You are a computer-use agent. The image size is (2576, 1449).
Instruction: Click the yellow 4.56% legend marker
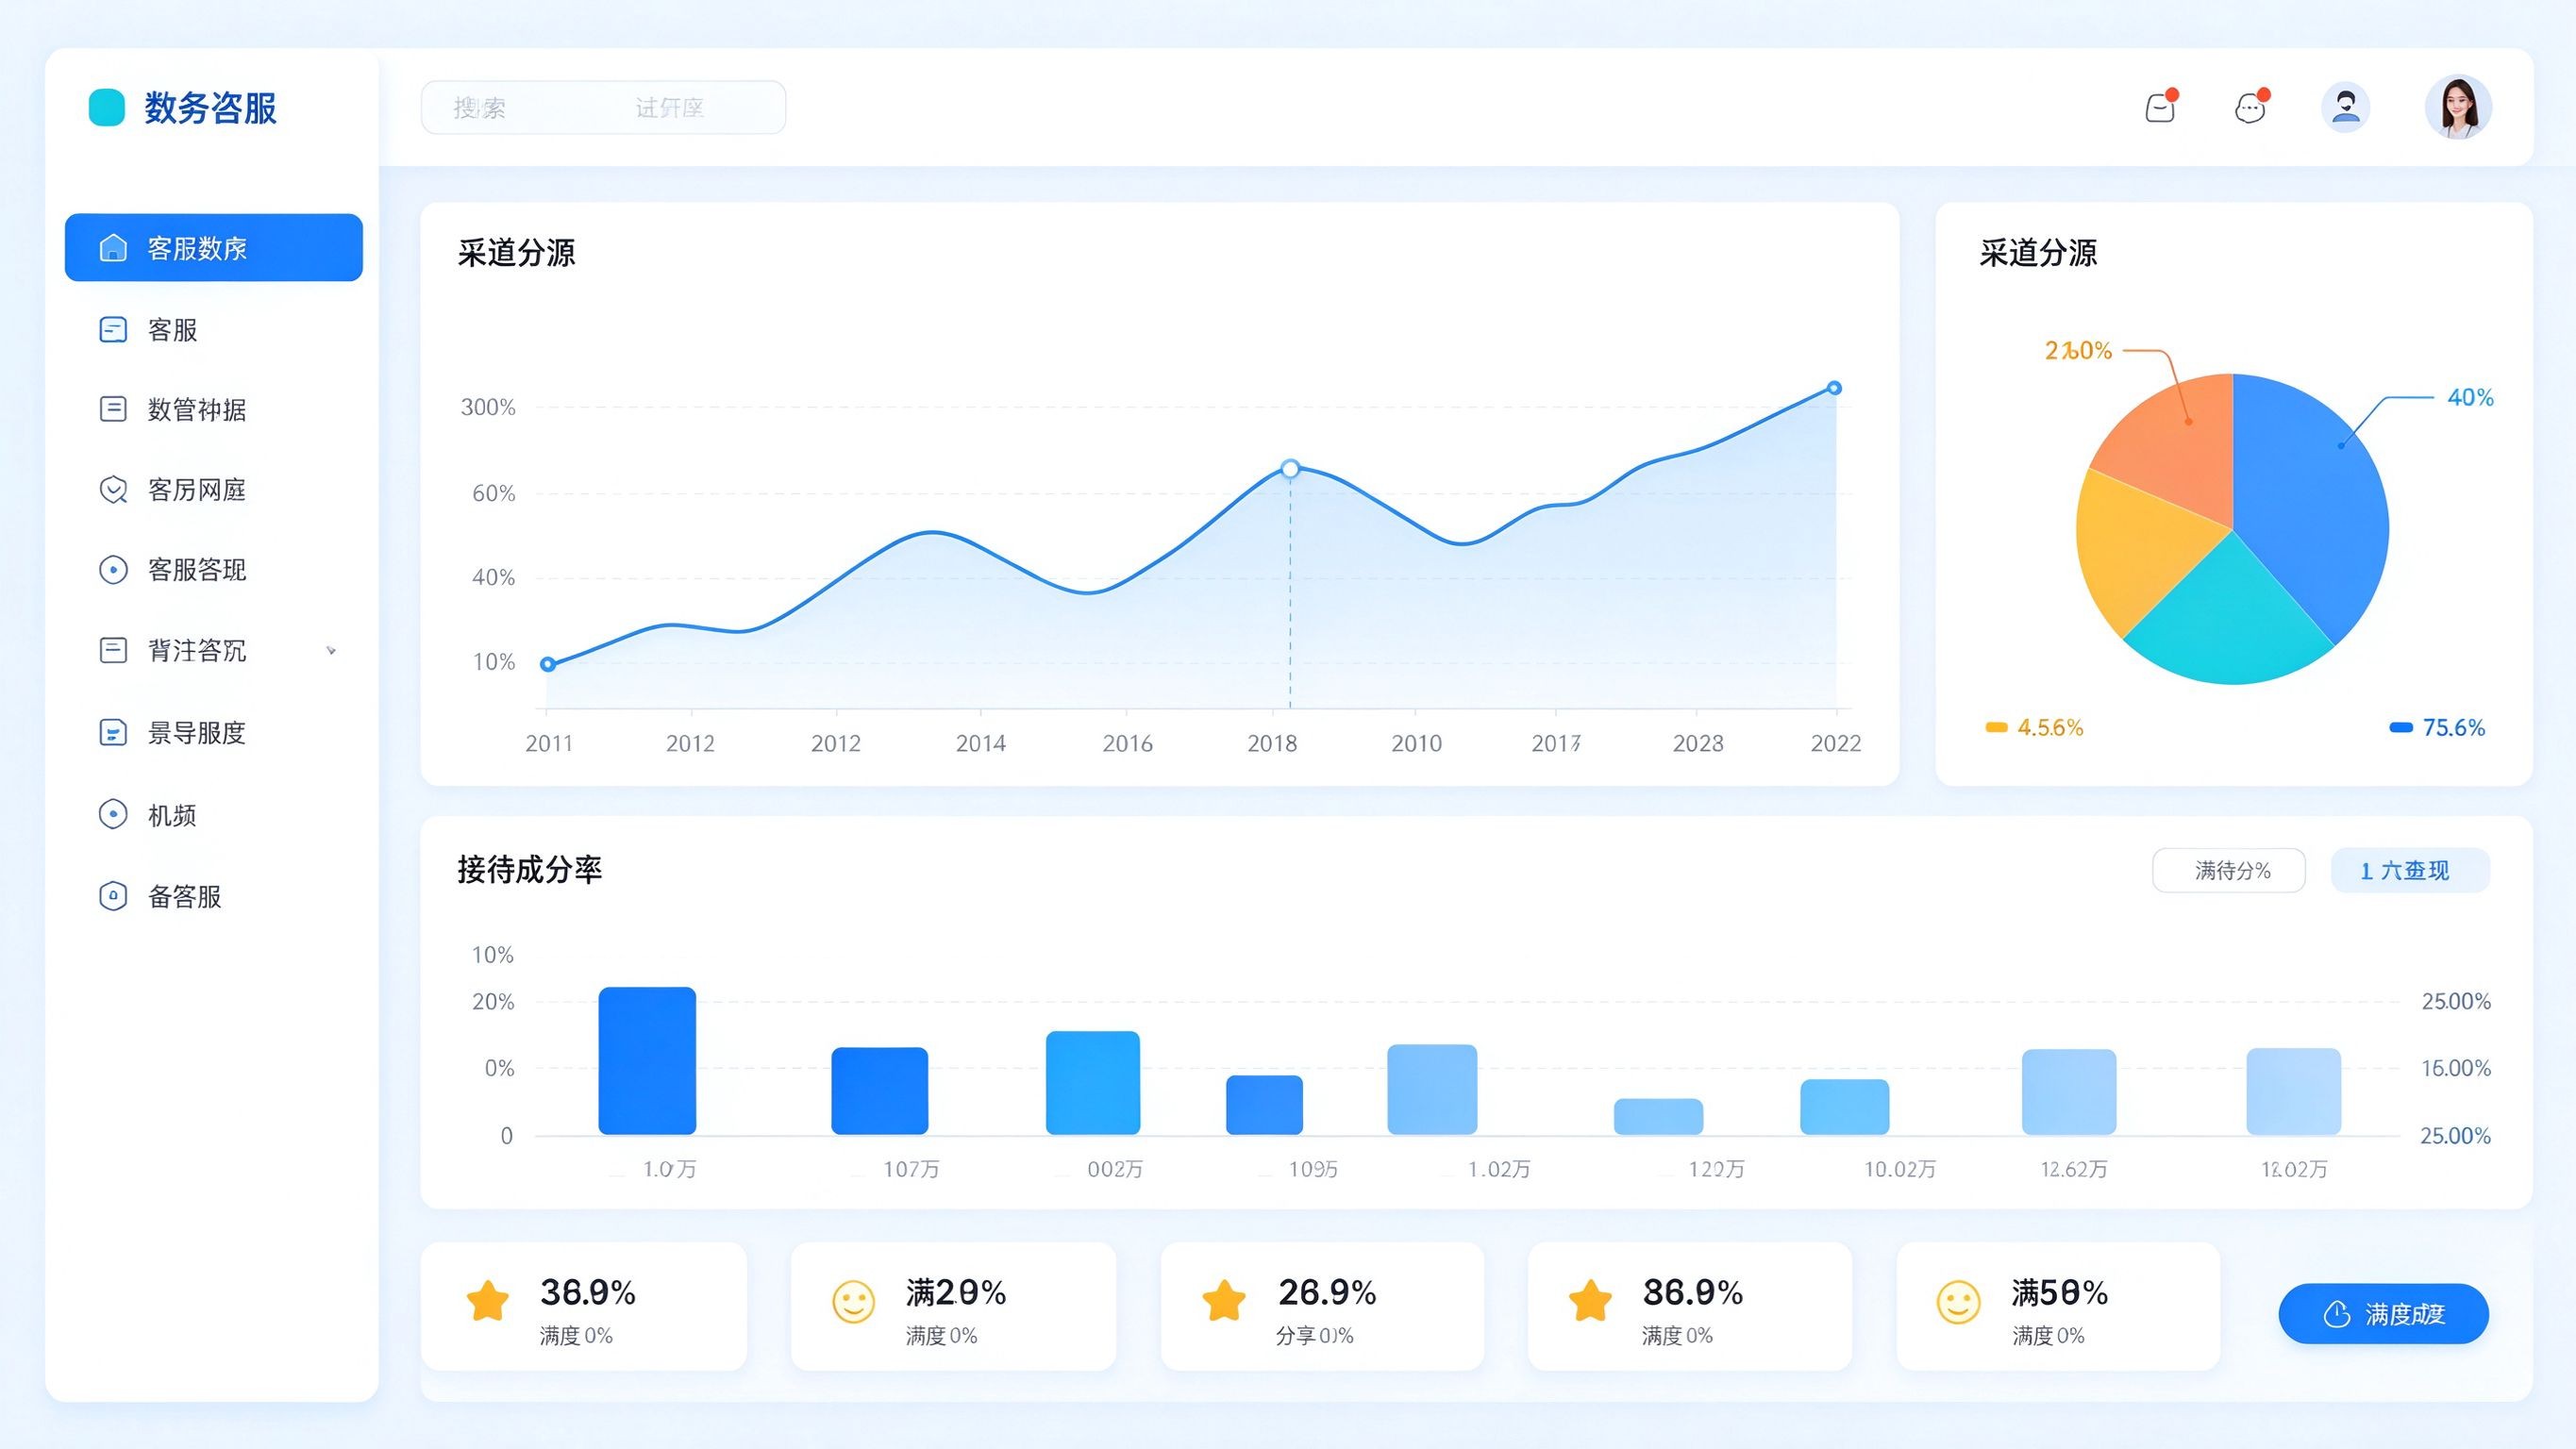(1996, 727)
